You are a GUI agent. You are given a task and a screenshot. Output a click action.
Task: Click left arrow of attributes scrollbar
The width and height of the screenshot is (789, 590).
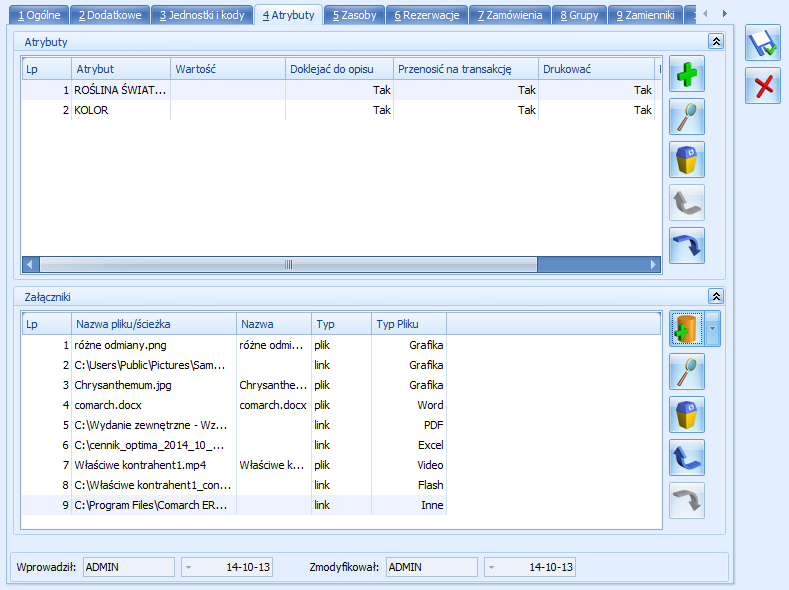click(x=30, y=264)
